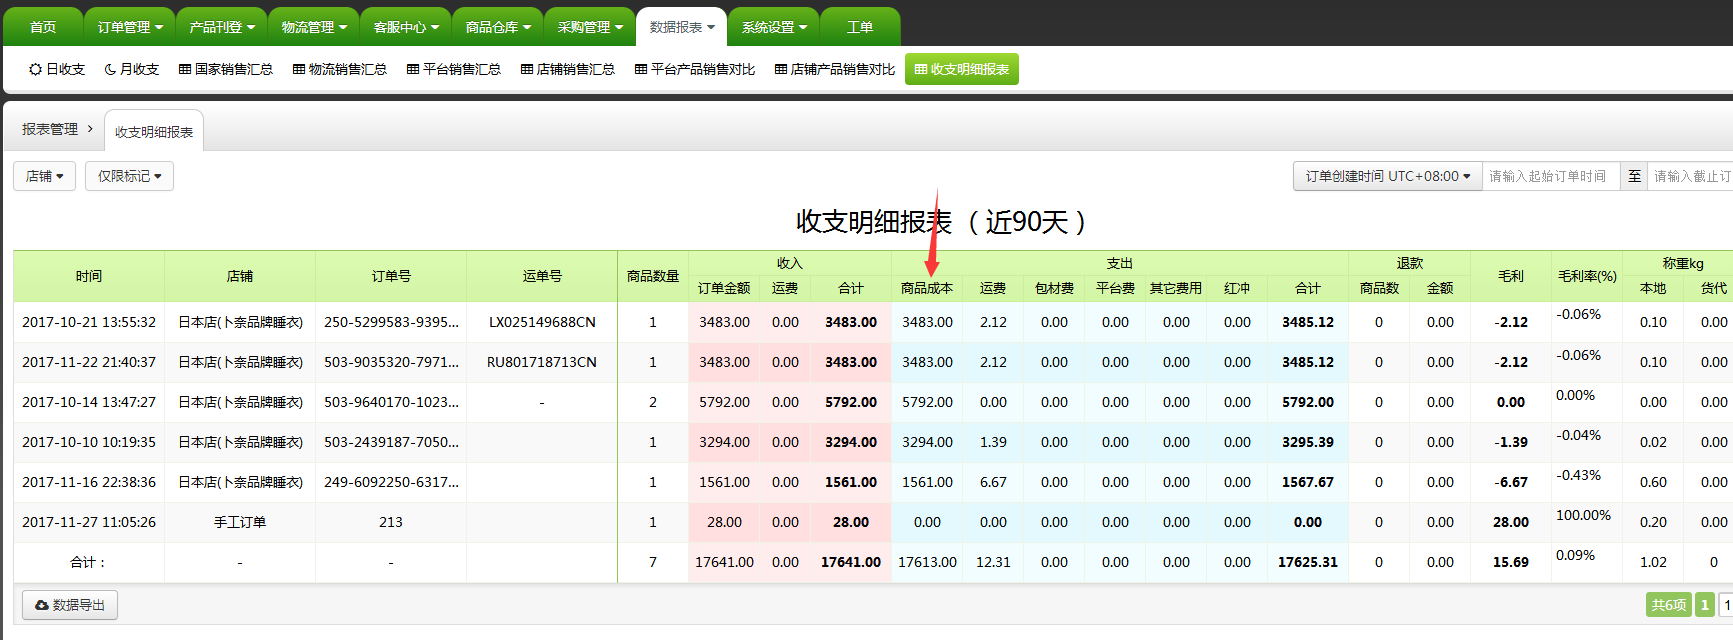1733x640 pixels.
Task: Select order number 503-9035320-7971...
Action: pyautogui.click(x=391, y=362)
